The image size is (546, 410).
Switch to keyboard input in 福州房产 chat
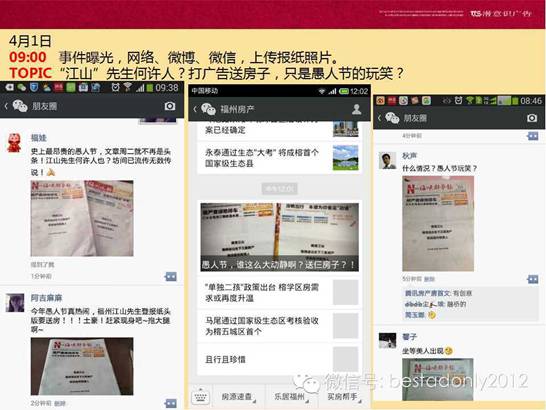point(201,396)
